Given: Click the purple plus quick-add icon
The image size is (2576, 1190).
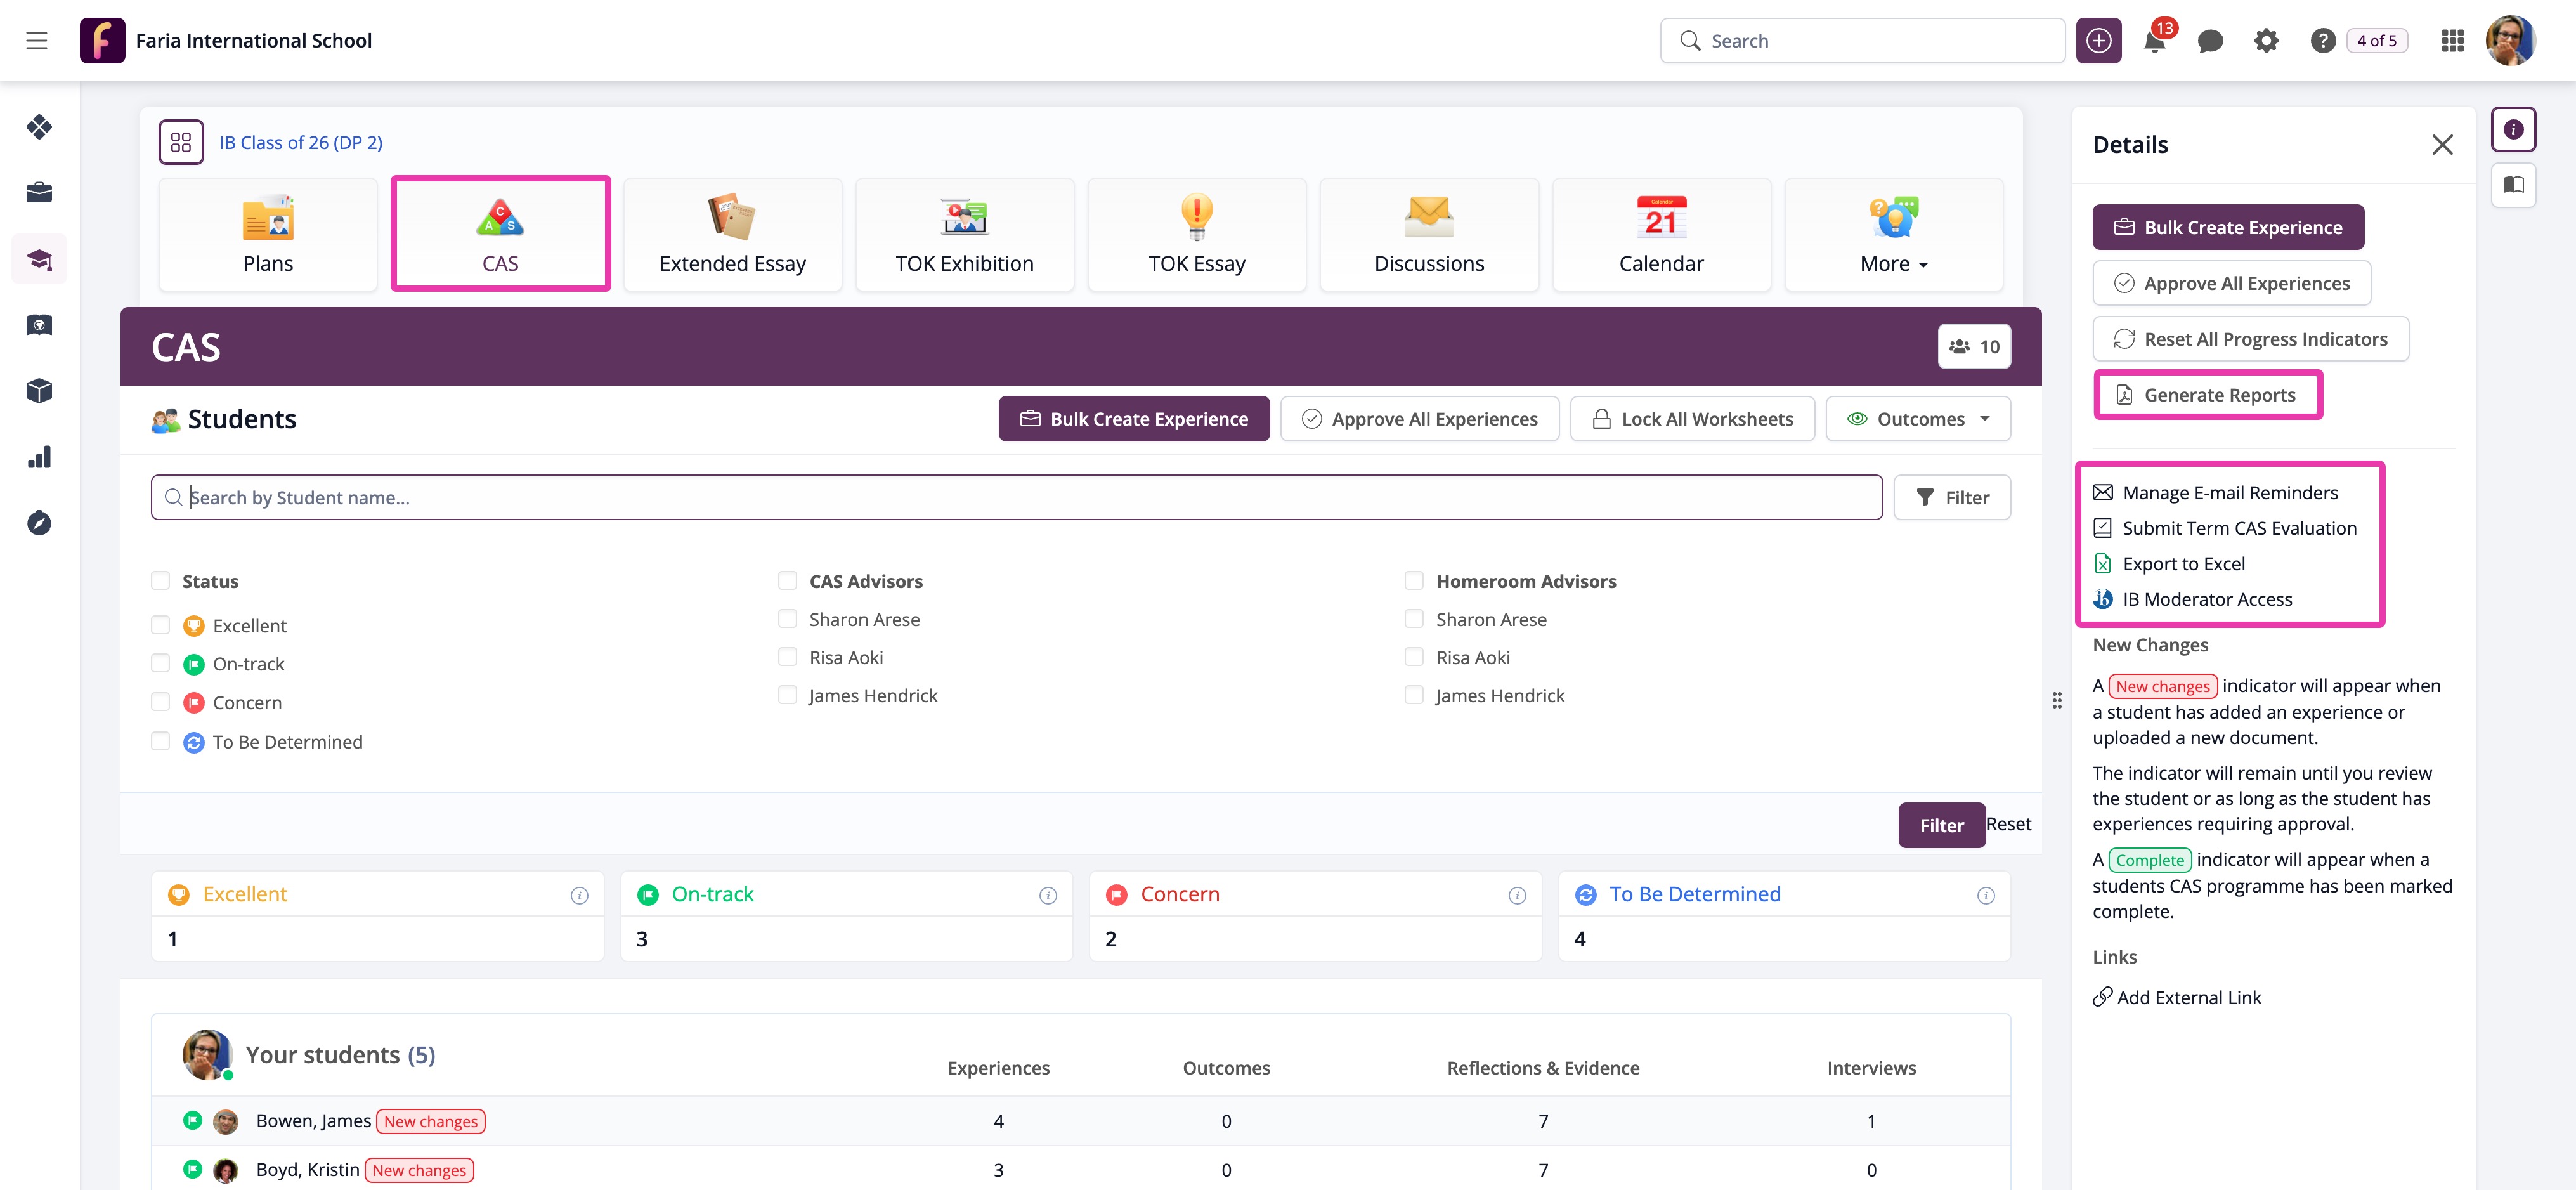Looking at the screenshot, I should pos(2098,41).
